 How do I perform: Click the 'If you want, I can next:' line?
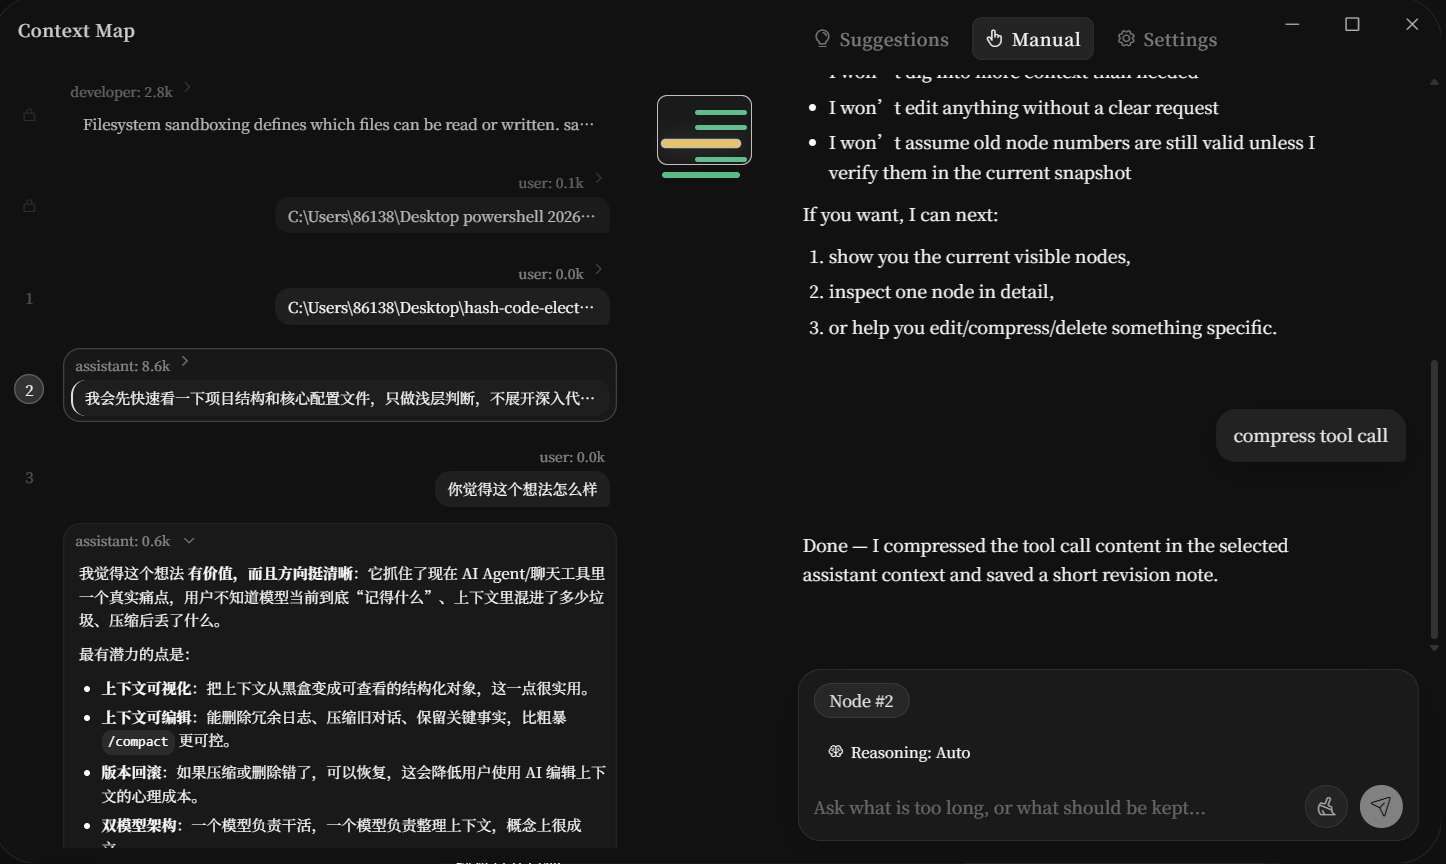(x=900, y=215)
